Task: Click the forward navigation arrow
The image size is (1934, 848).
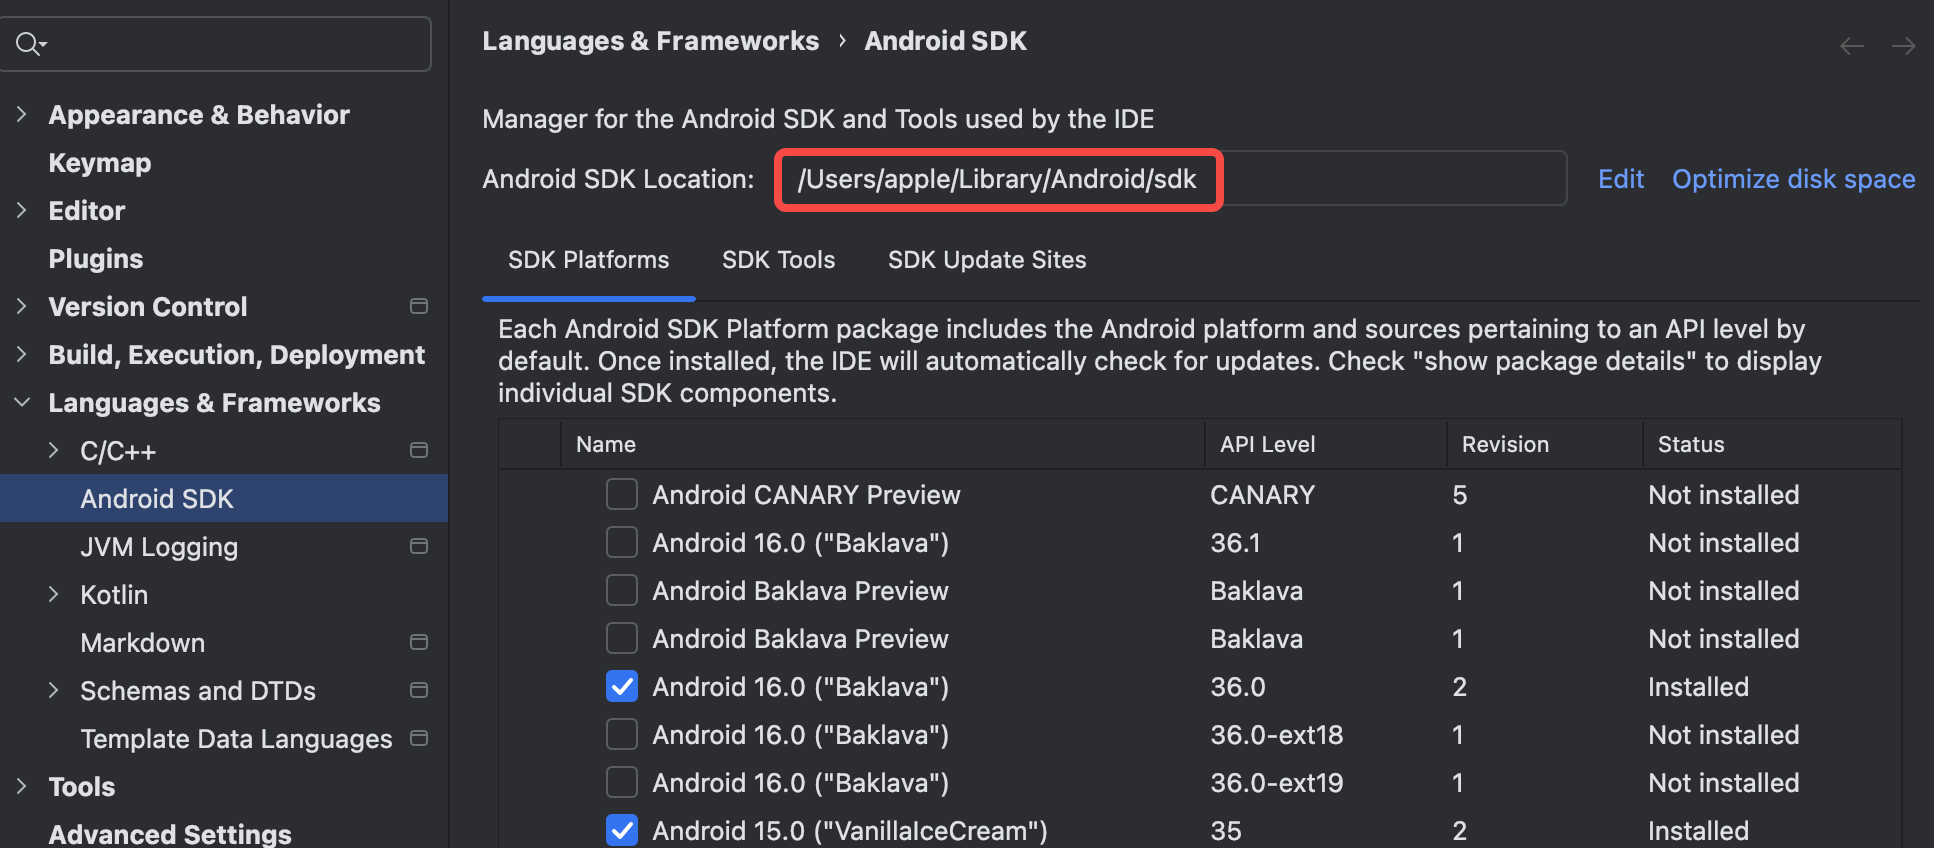Action: pos(1904,46)
